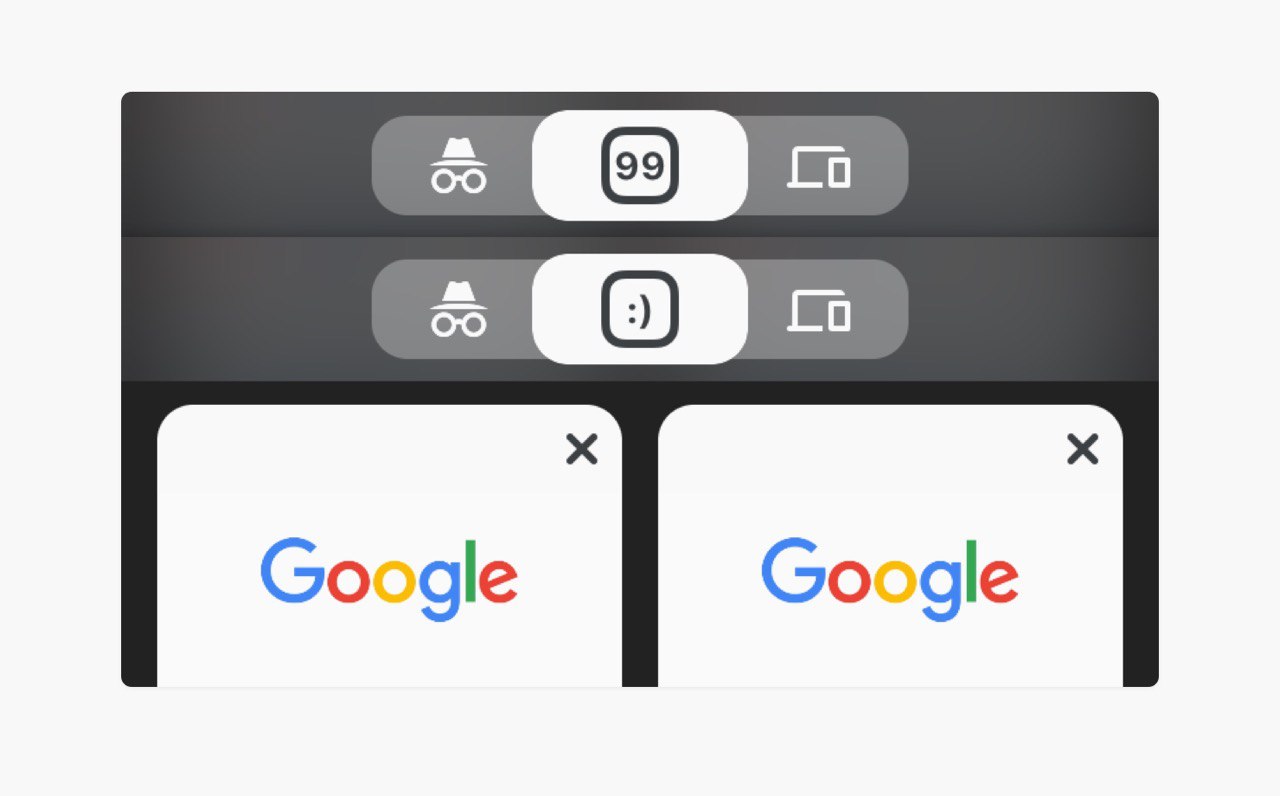Tap white selected pill around :) counter

pyautogui.click(x=640, y=309)
